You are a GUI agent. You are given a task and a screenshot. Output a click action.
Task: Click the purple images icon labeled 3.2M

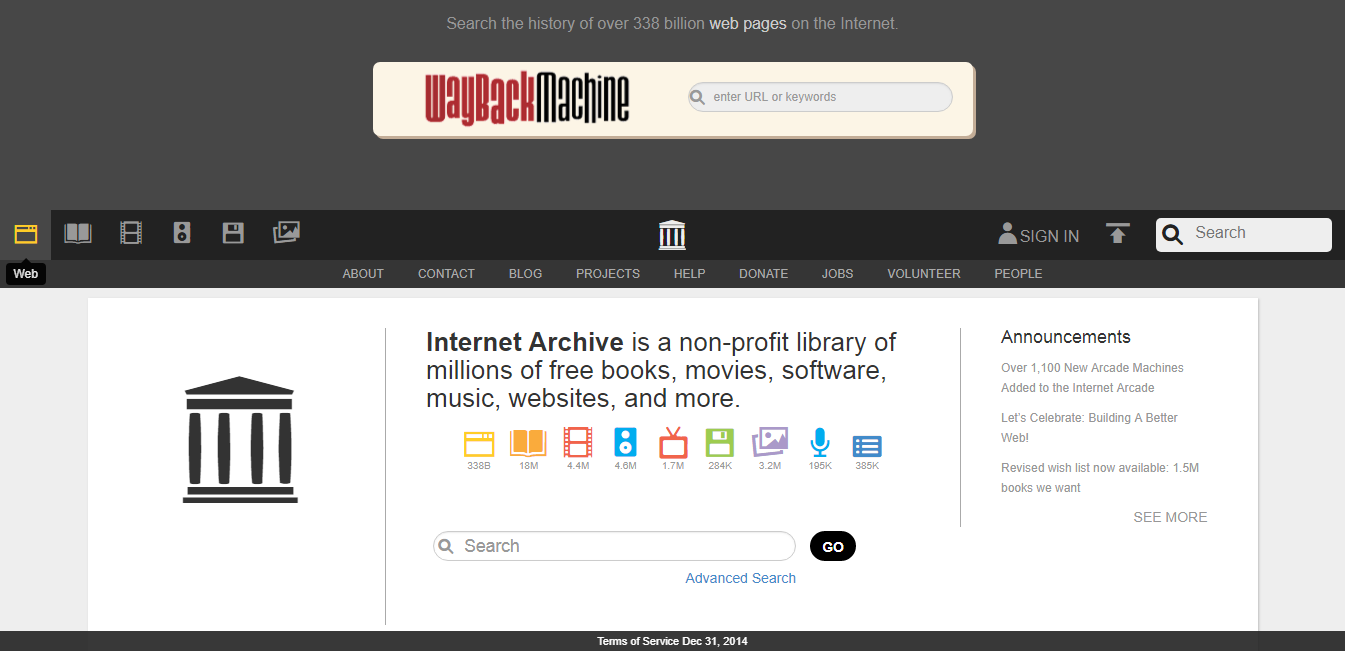coord(770,443)
